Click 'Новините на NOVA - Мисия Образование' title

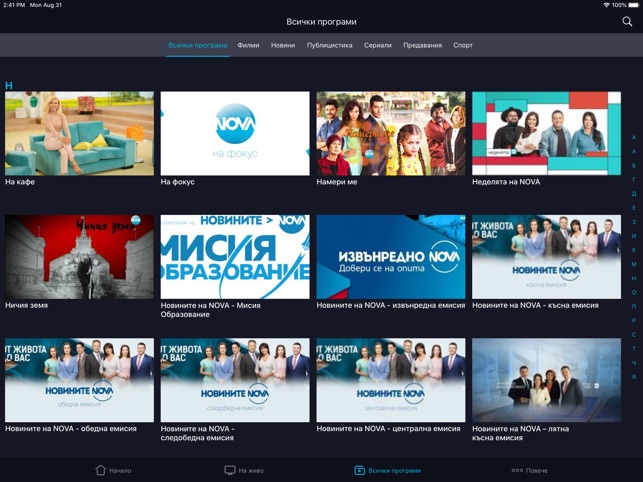tap(210, 310)
